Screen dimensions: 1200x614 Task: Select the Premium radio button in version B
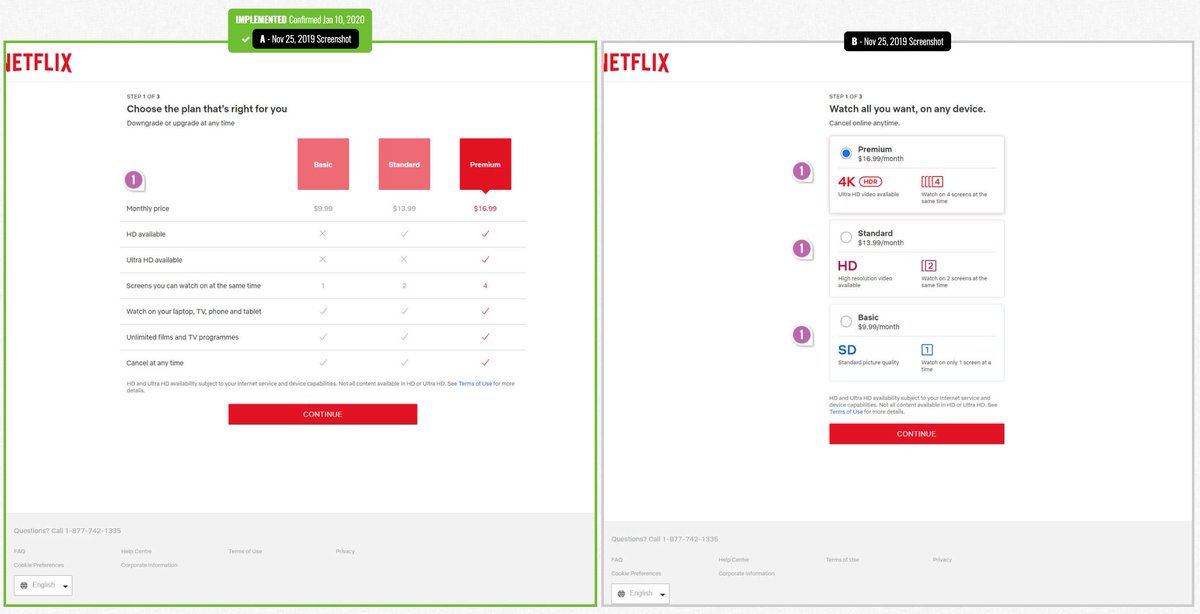846,153
